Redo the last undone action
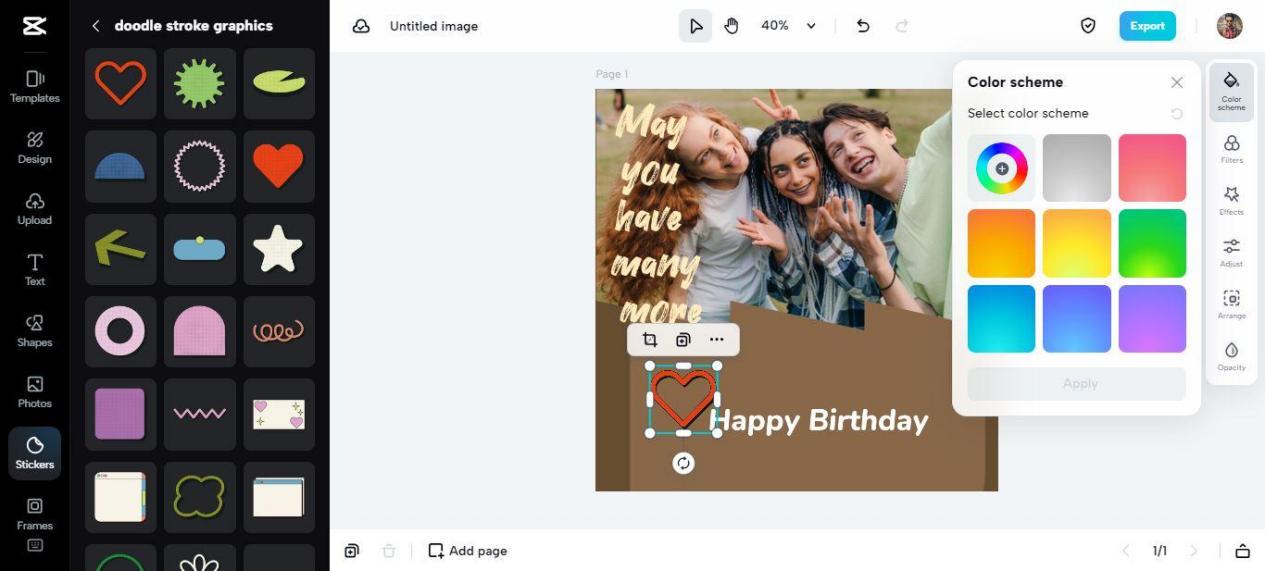1265x571 pixels. (x=902, y=26)
